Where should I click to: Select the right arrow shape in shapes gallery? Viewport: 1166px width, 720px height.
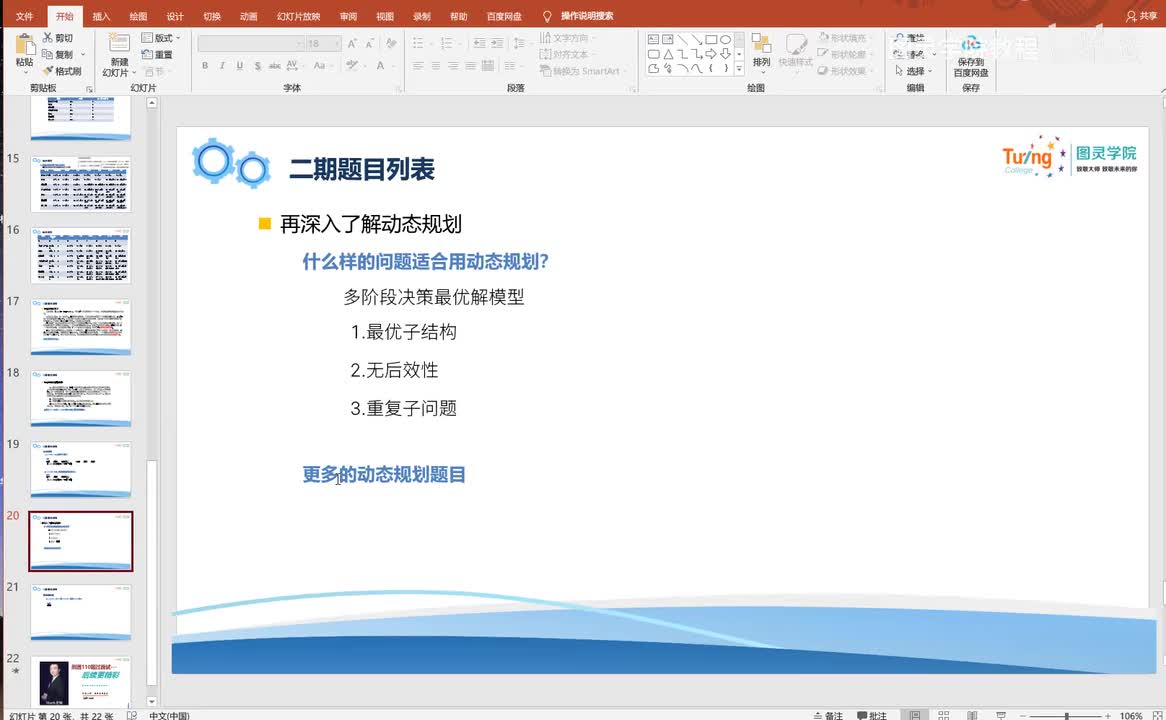(711, 54)
